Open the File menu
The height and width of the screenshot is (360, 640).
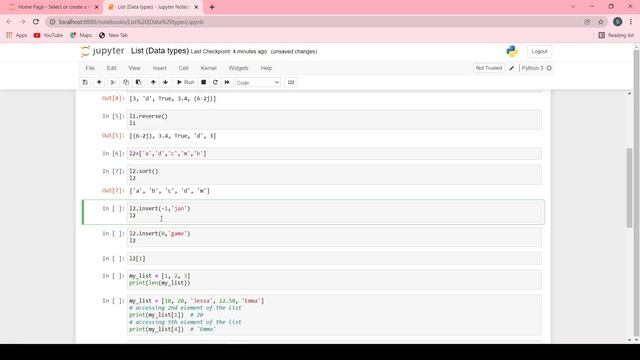coord(90,68)
